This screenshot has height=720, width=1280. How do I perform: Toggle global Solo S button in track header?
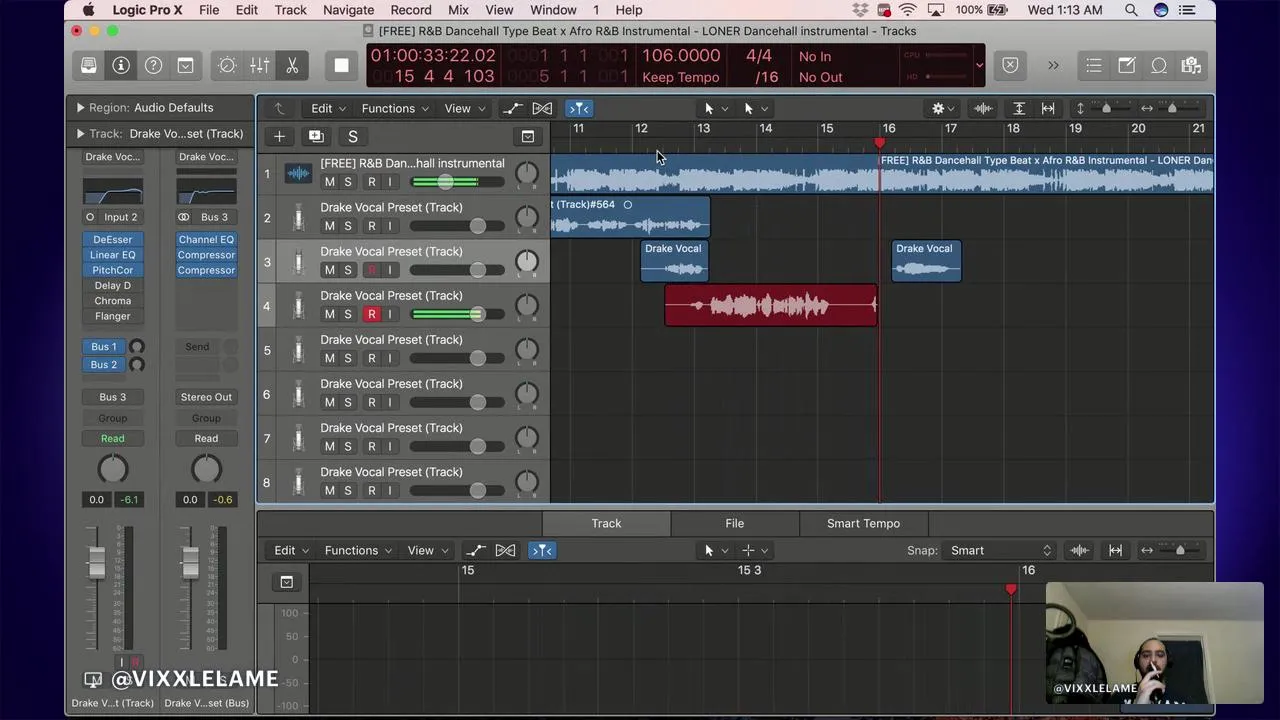point(352,136)
